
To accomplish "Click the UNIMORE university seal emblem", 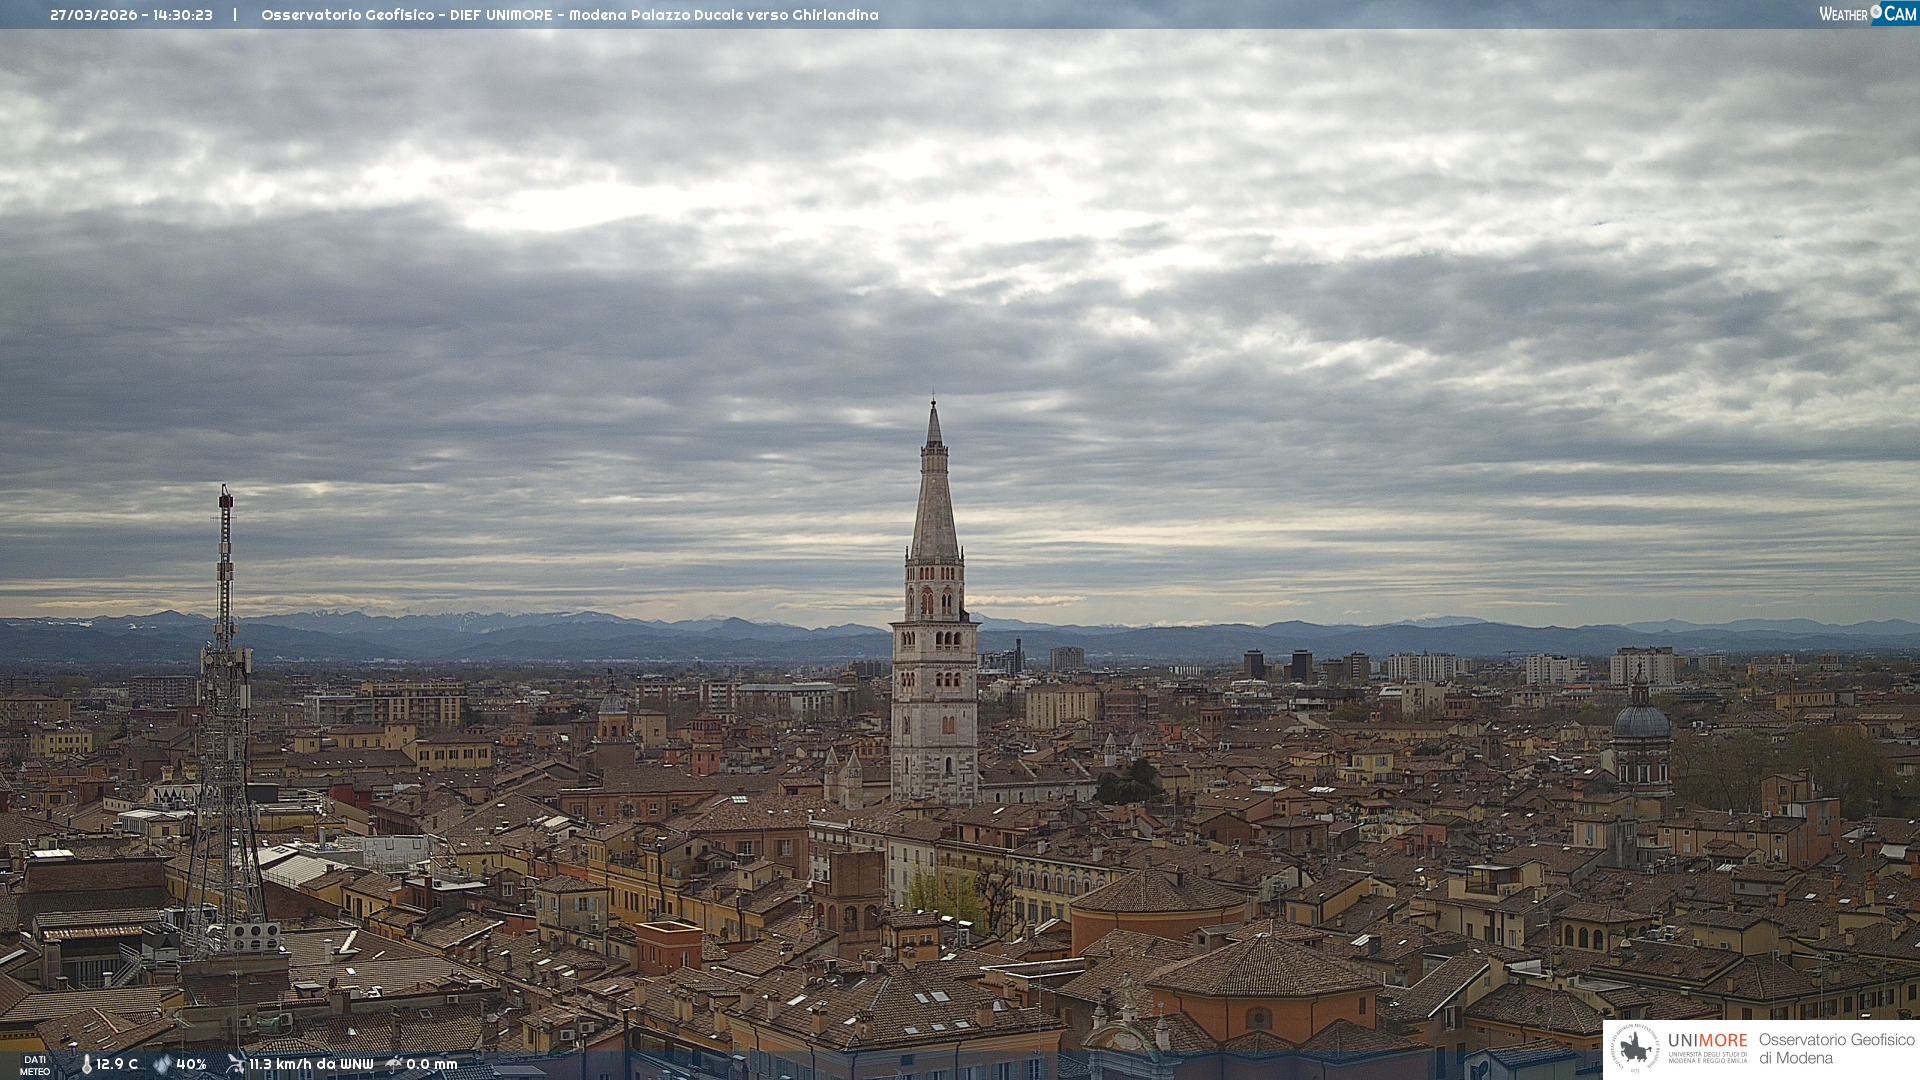I will [x=1635, y=1048].
